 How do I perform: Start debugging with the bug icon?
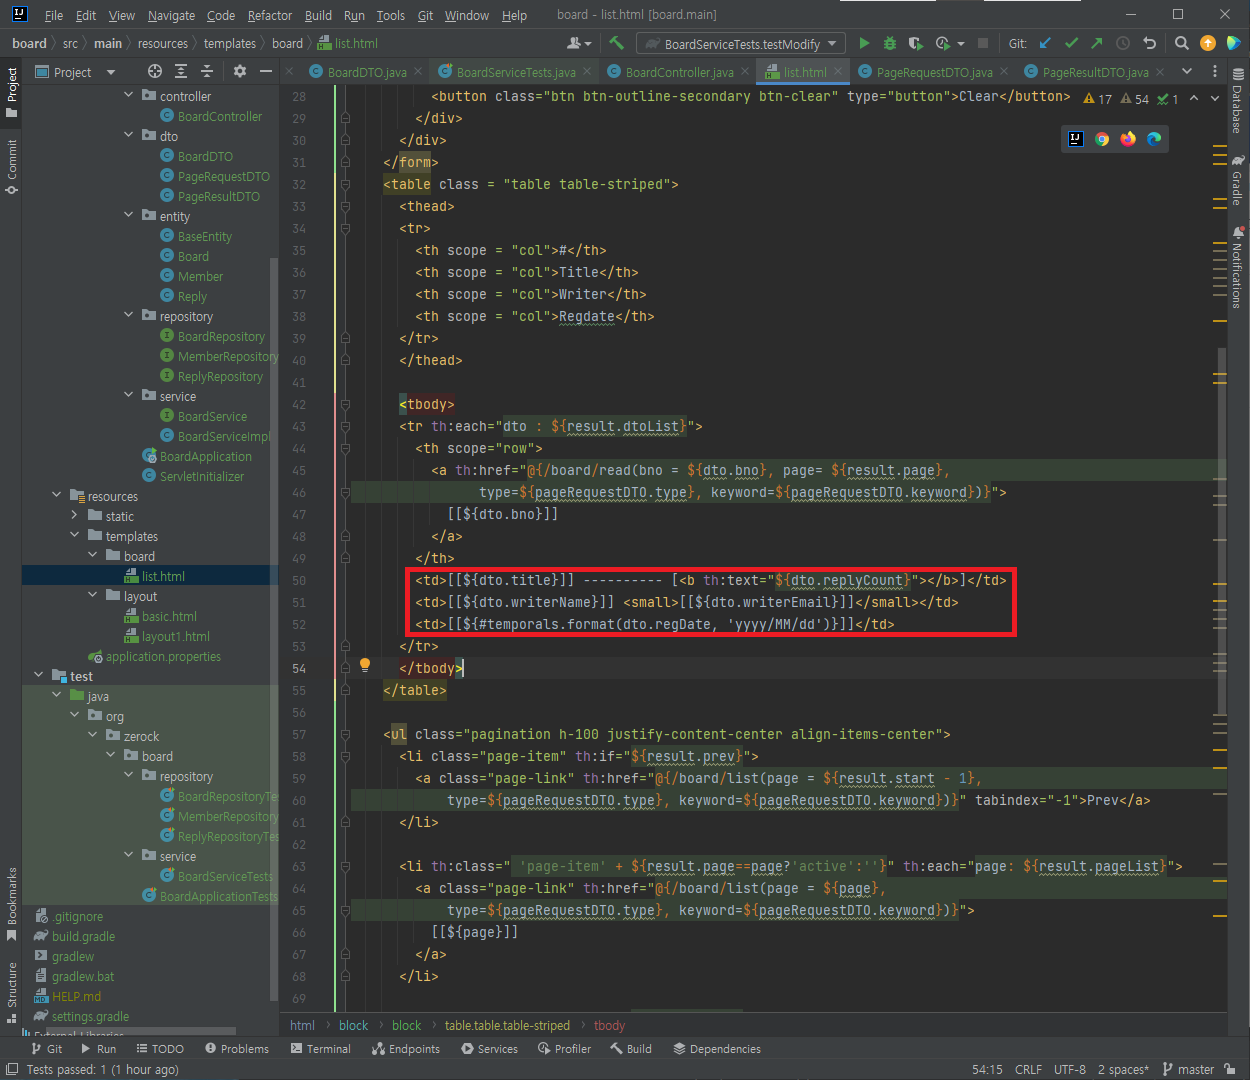pyautogui.click(x=890, y=43)
